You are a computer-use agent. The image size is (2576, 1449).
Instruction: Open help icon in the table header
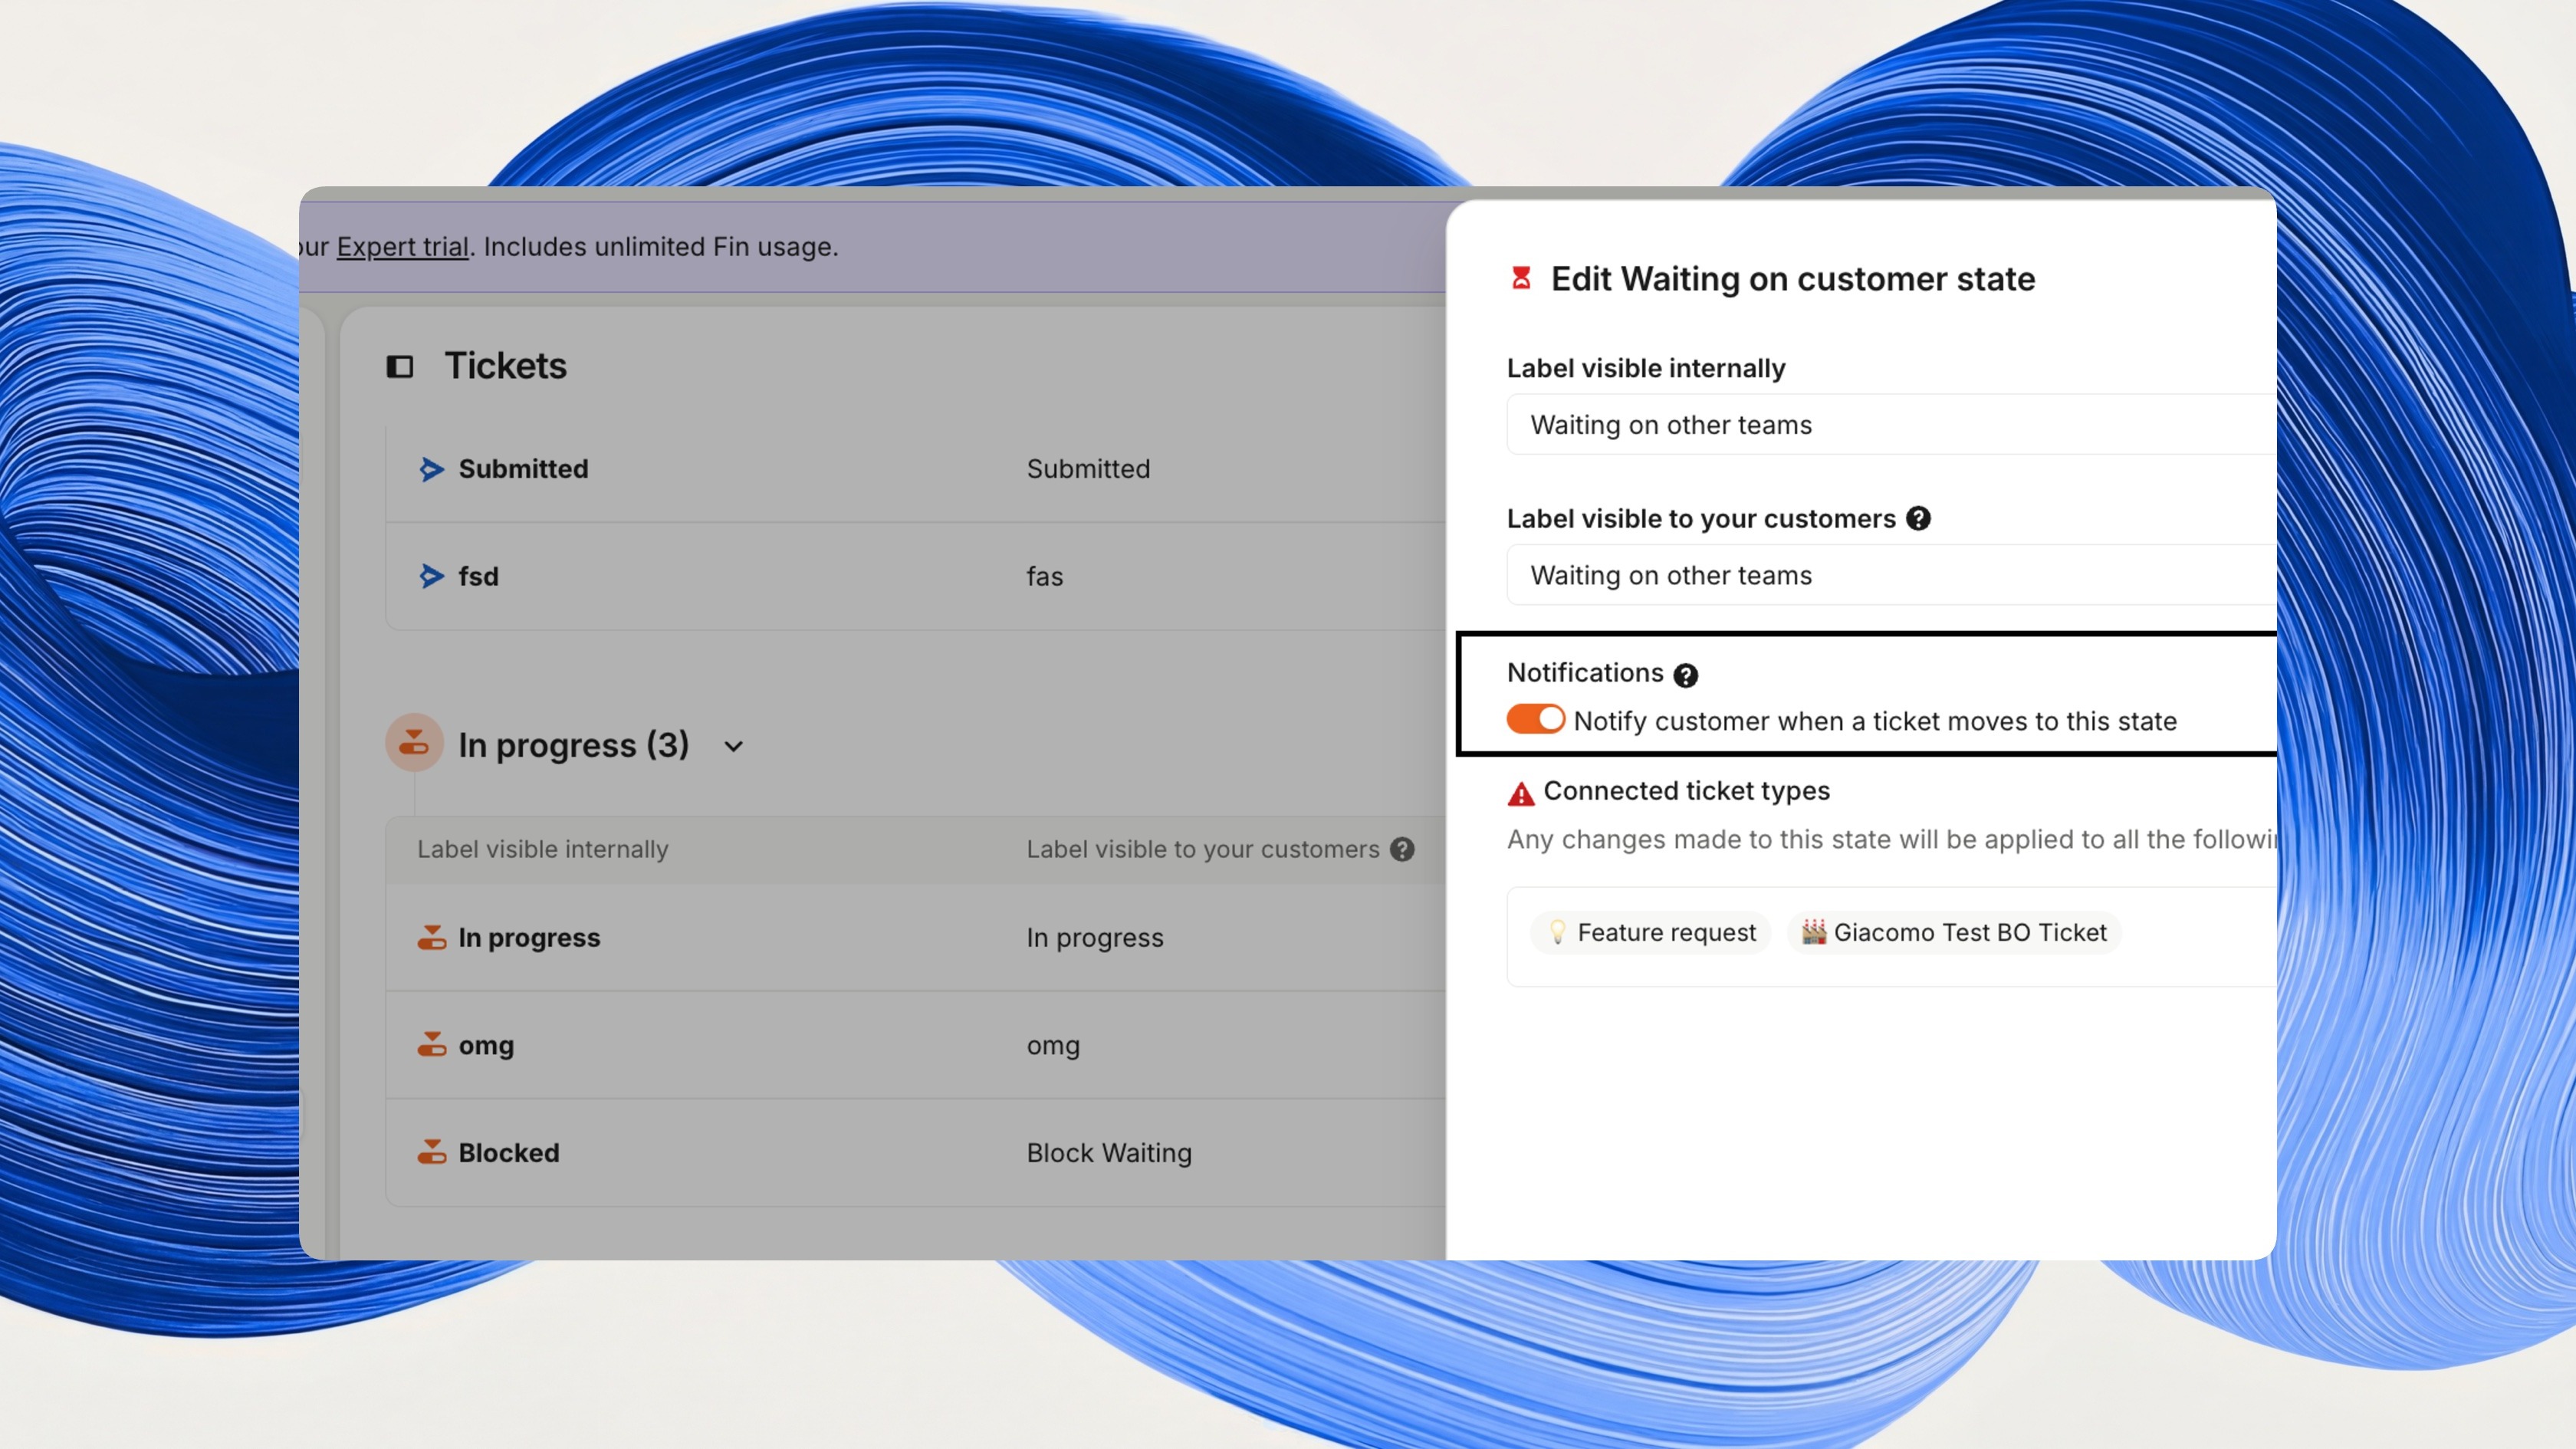coord(1402,849)
